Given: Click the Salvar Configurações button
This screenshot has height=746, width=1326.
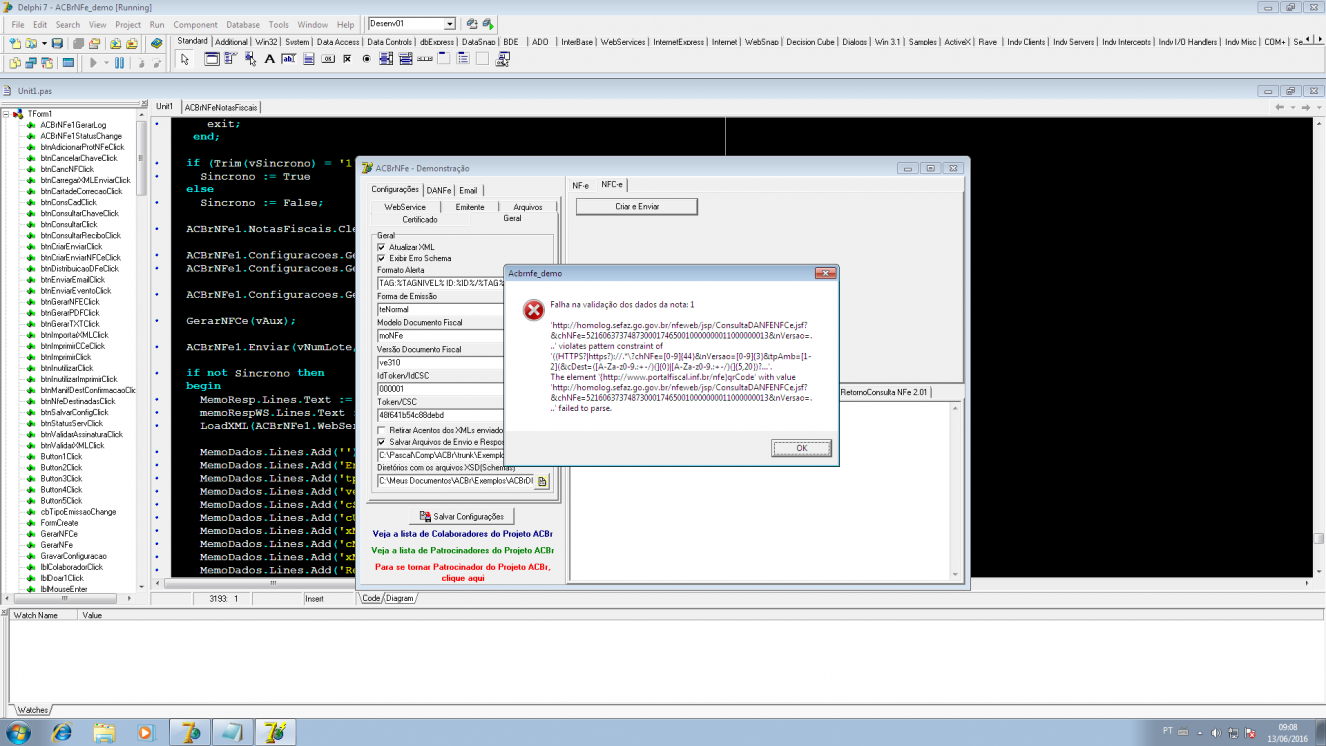Looking at the screenshot, I should (462, 516).
